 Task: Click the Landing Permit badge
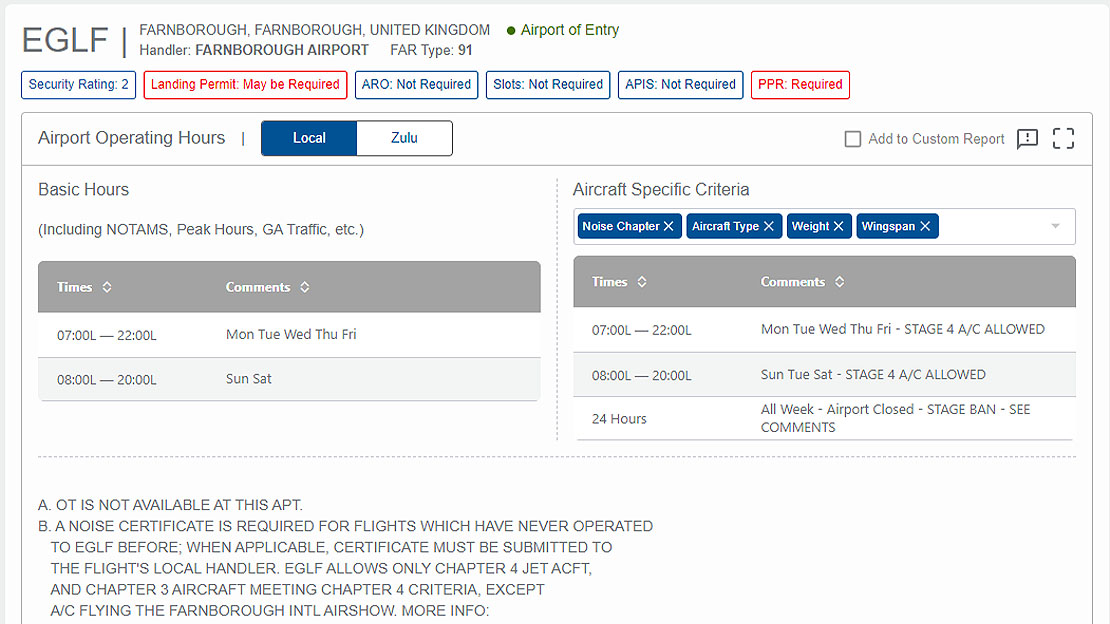pos(245,85)
